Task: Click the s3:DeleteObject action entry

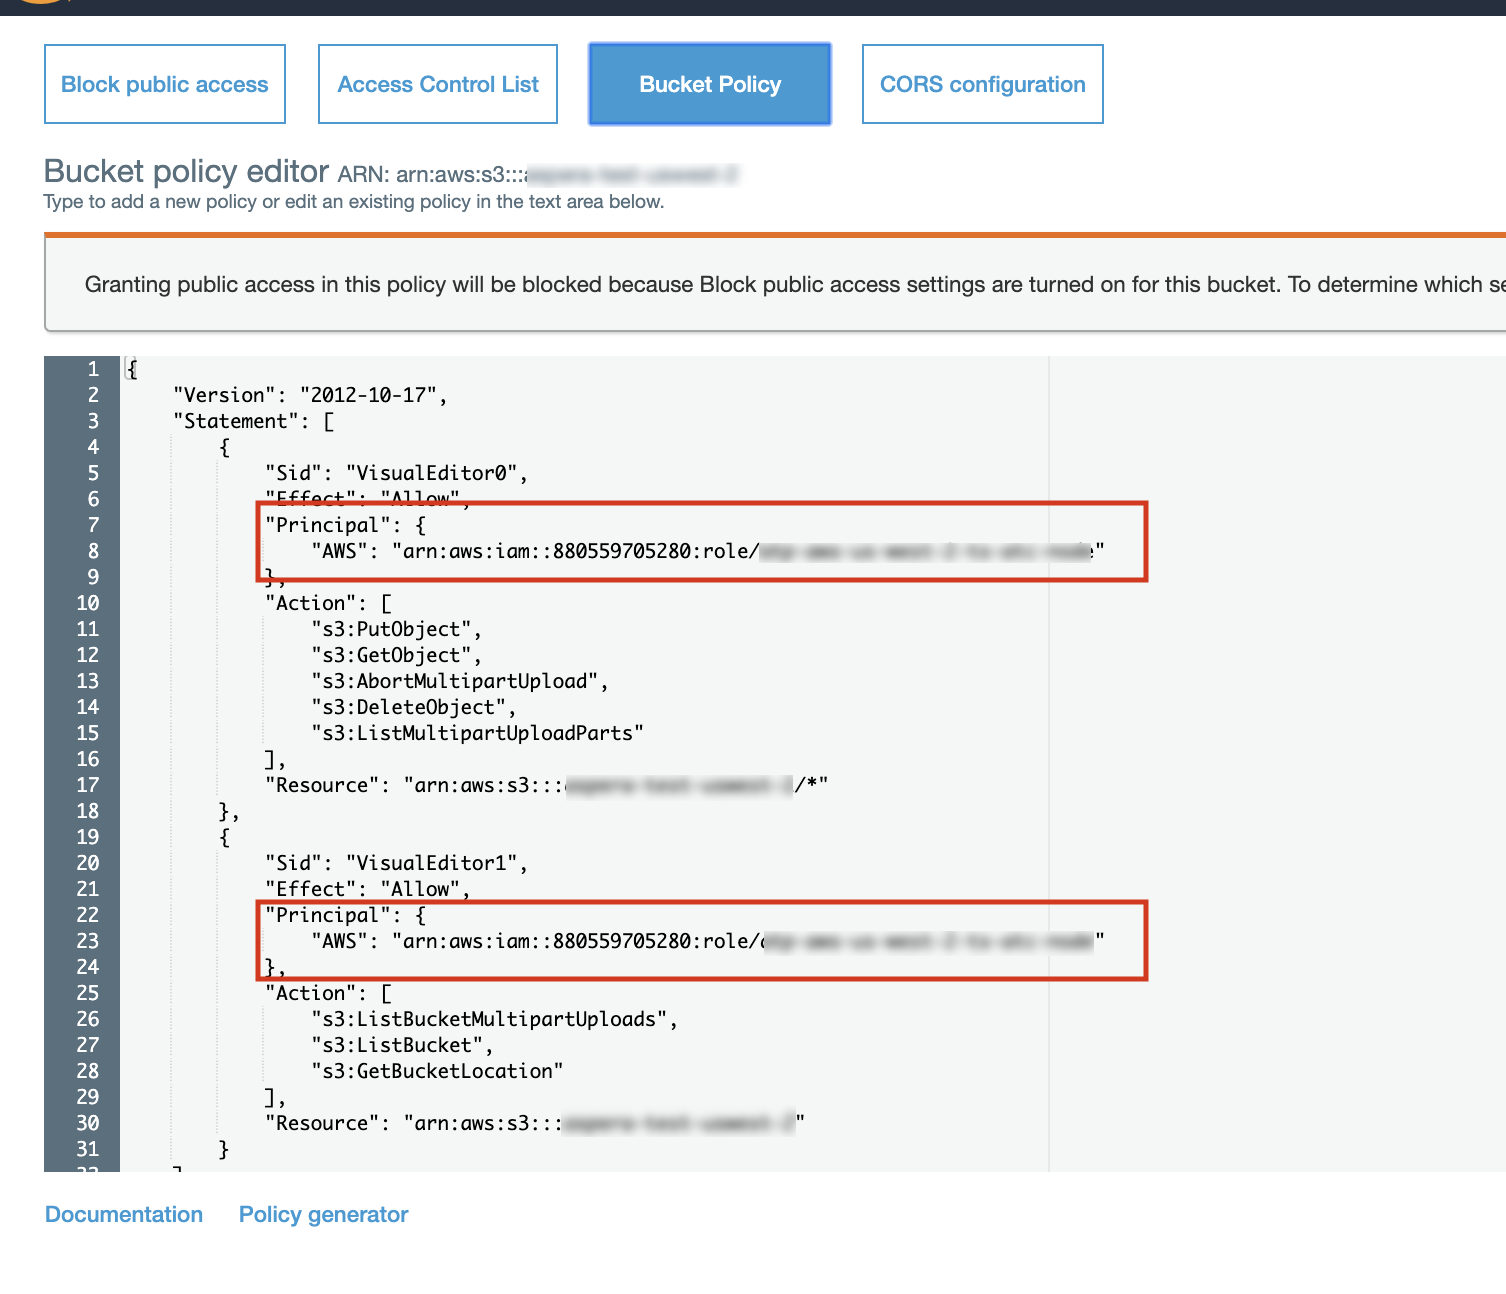Action: click(x=413, y=707)
